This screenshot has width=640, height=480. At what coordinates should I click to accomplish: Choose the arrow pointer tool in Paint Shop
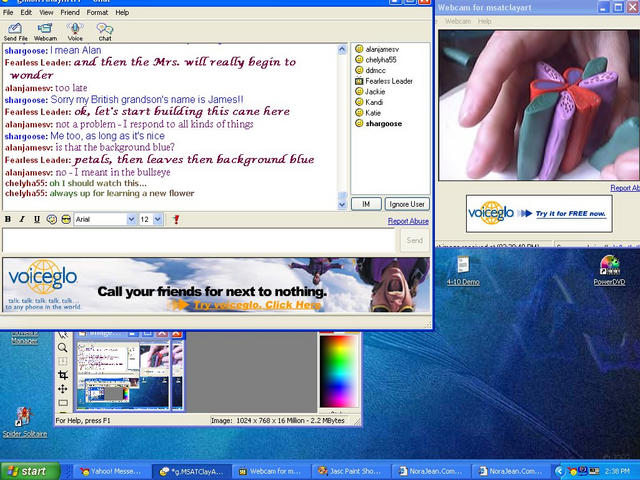[62, 336]
